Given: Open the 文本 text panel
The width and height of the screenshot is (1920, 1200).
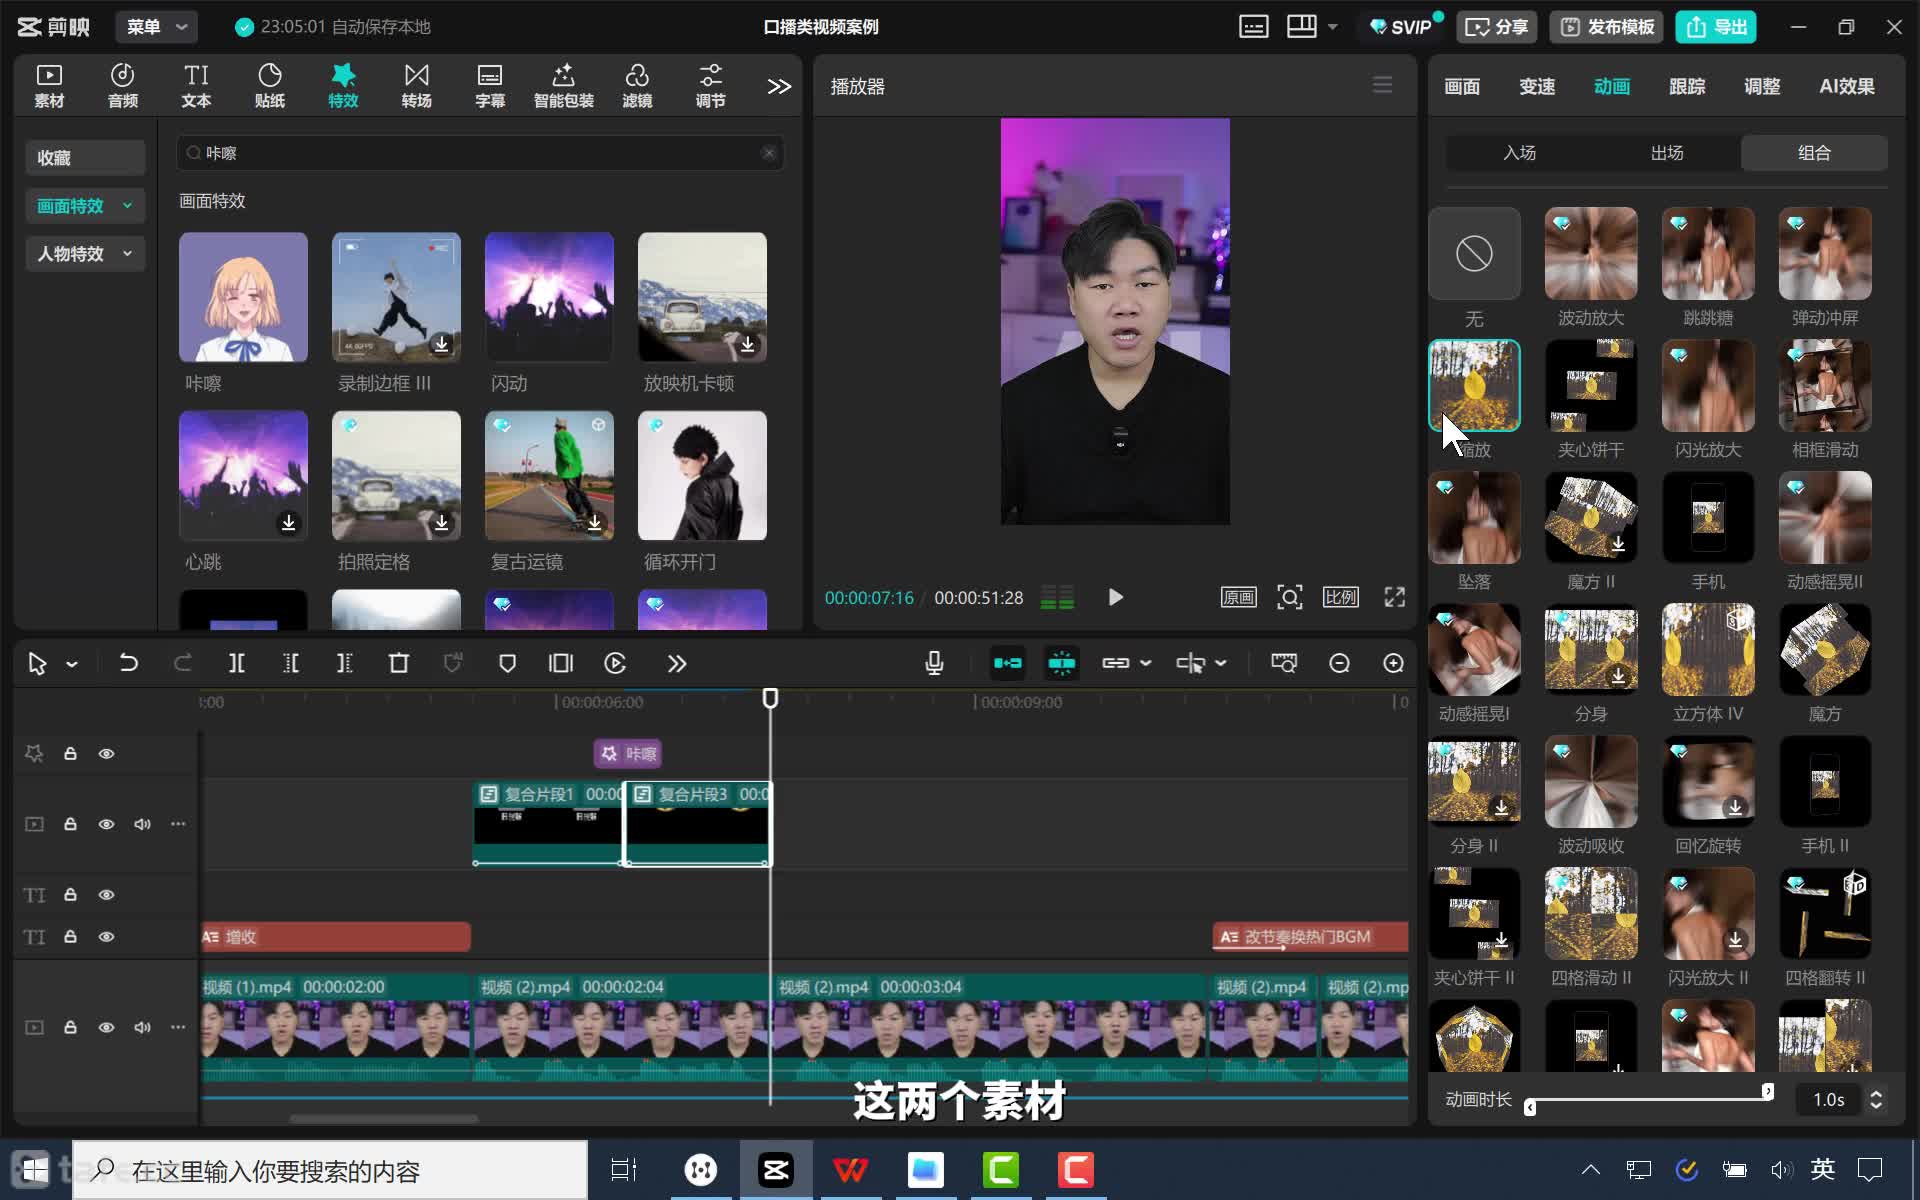Looking at the screenshot, I should [x=196, y=86].
